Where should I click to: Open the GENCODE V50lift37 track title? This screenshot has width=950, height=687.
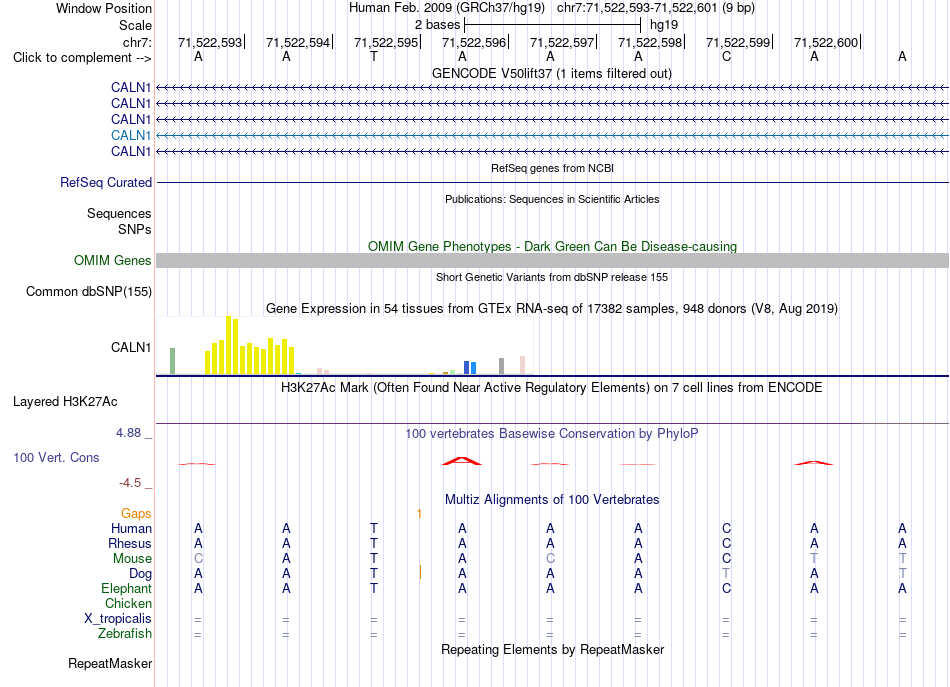[x=552, y=73]
